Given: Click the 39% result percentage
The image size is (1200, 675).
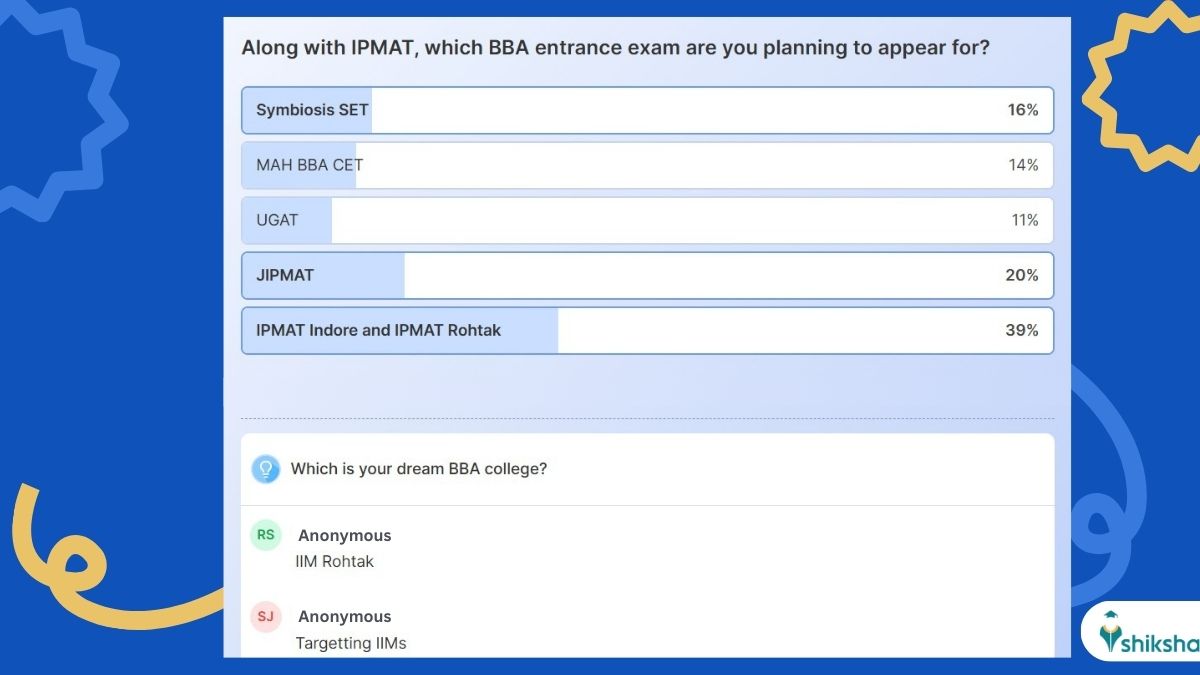Looking at the screenshot, I should (1022, 330).
